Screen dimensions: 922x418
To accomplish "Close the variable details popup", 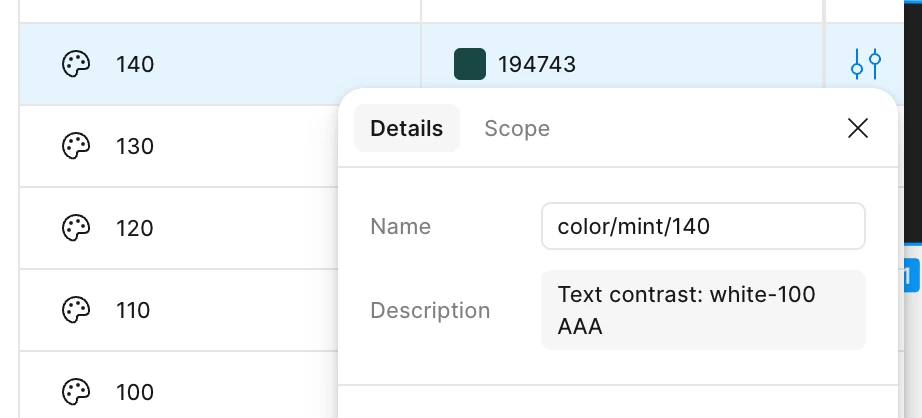I will [x=857, y=128].
